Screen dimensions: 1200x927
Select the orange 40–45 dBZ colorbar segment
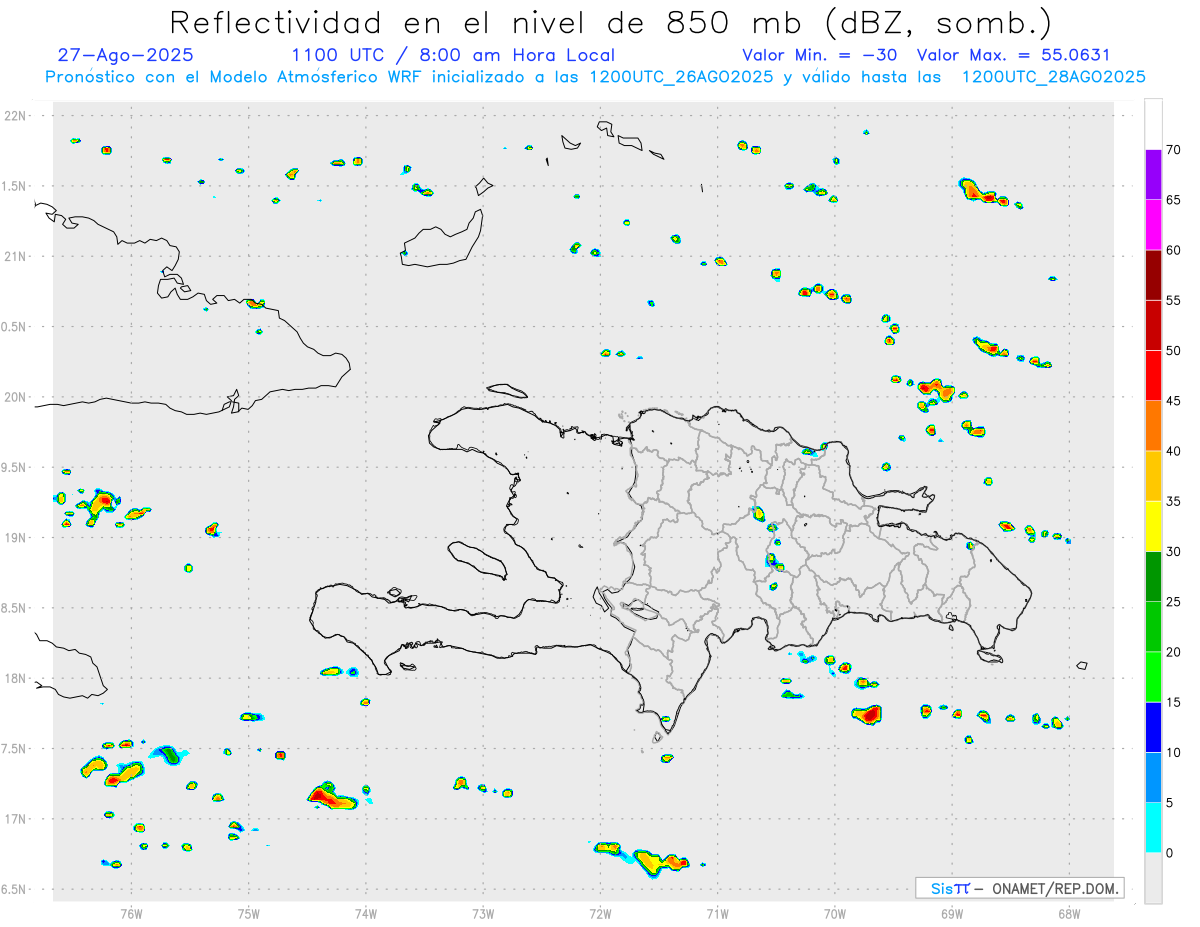tap(1153, 426)
